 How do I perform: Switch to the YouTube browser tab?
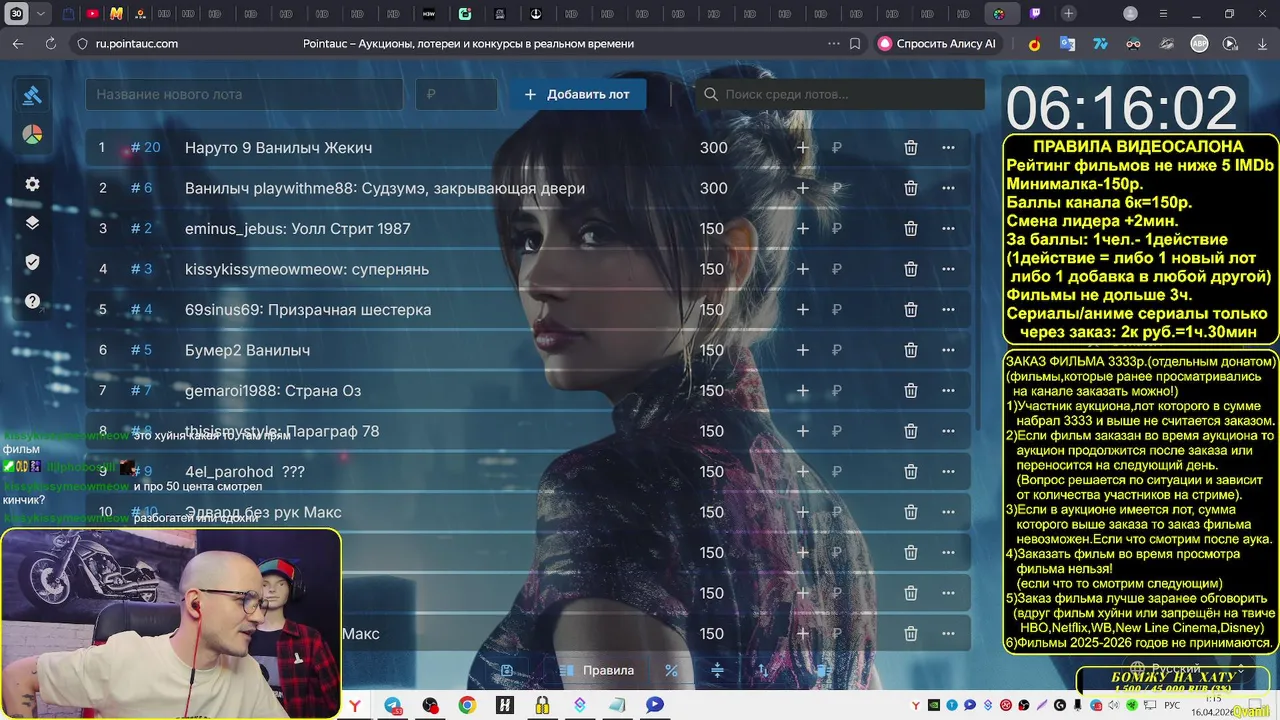point(93,14)
